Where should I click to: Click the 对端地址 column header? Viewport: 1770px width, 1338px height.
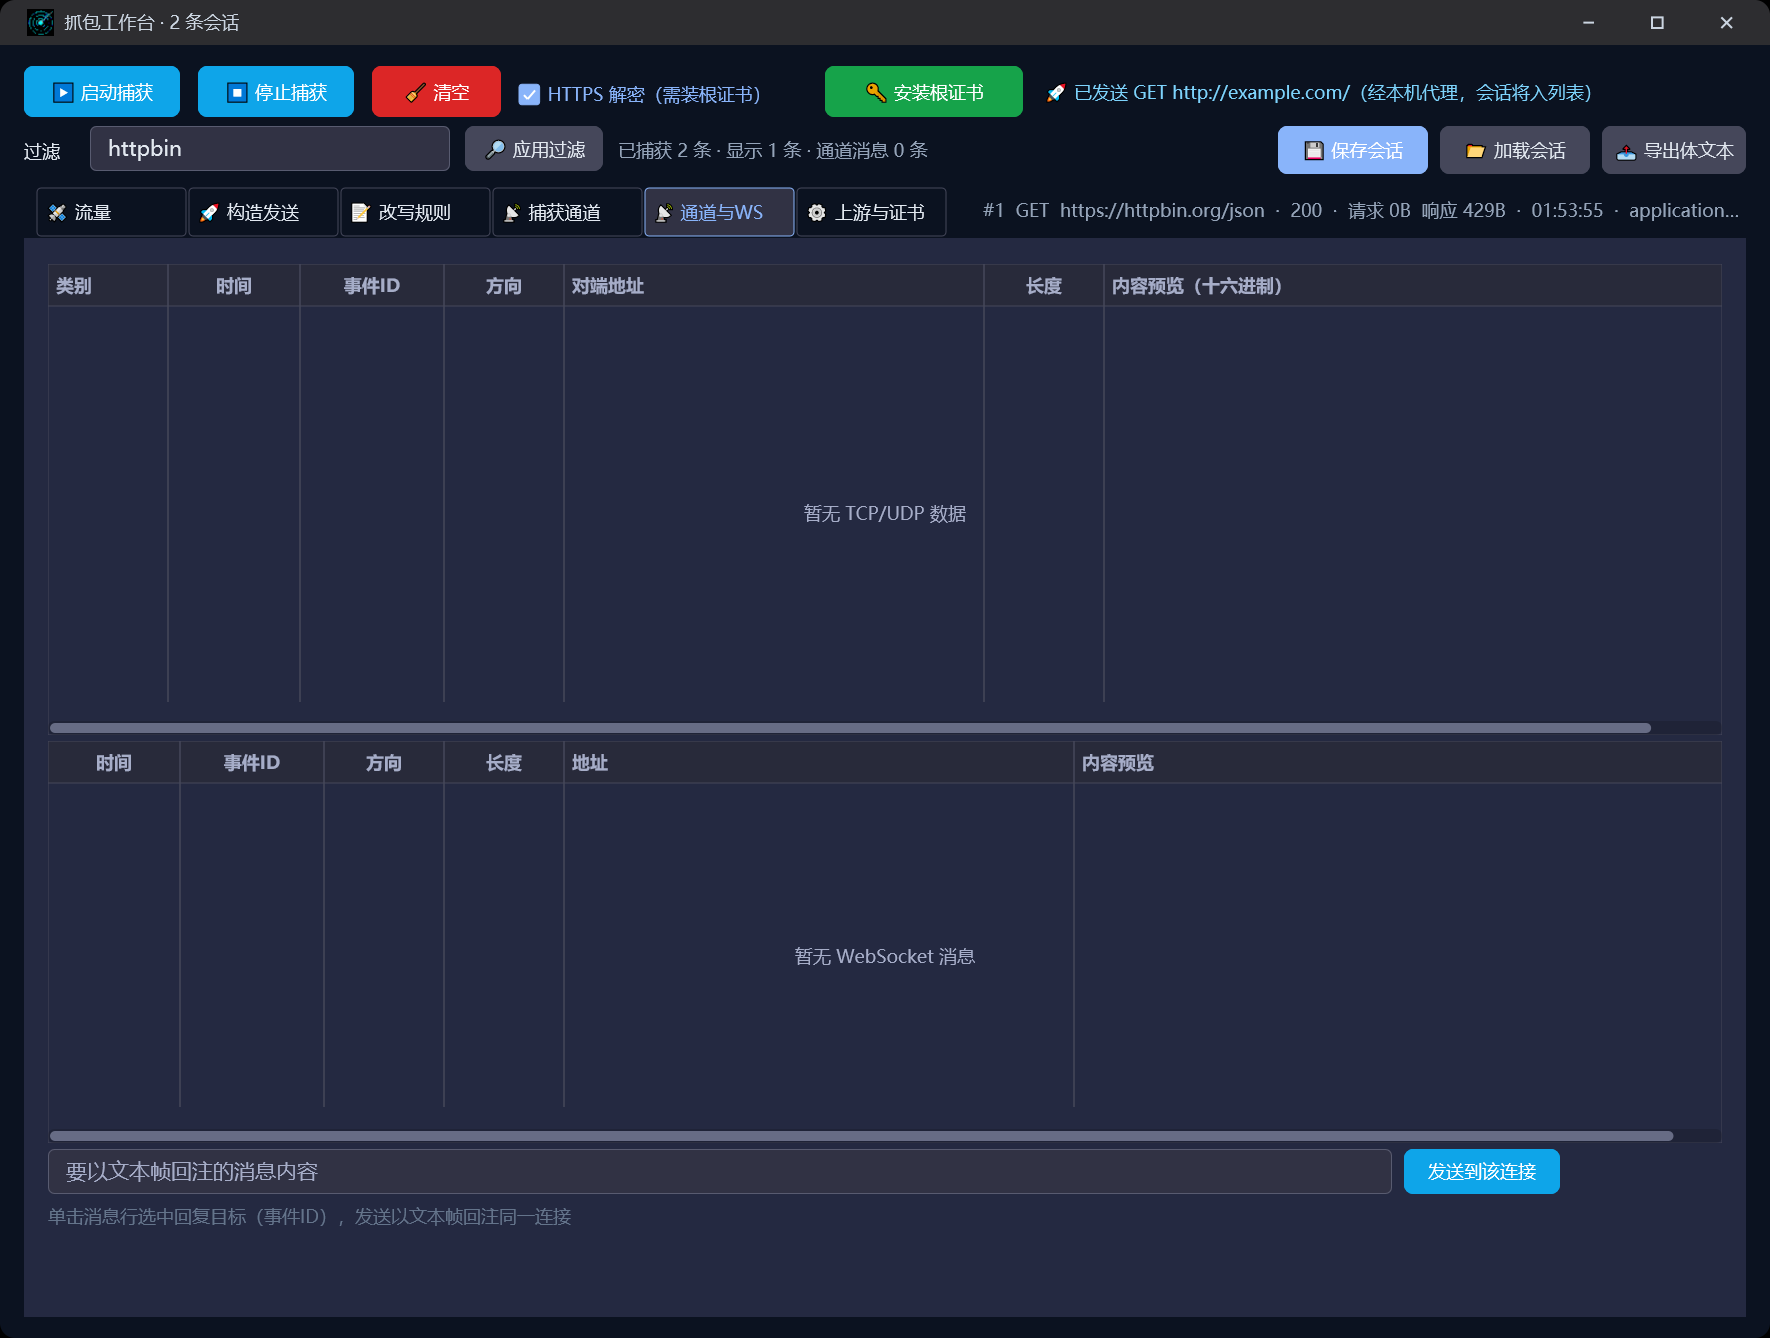pos(774,286)
